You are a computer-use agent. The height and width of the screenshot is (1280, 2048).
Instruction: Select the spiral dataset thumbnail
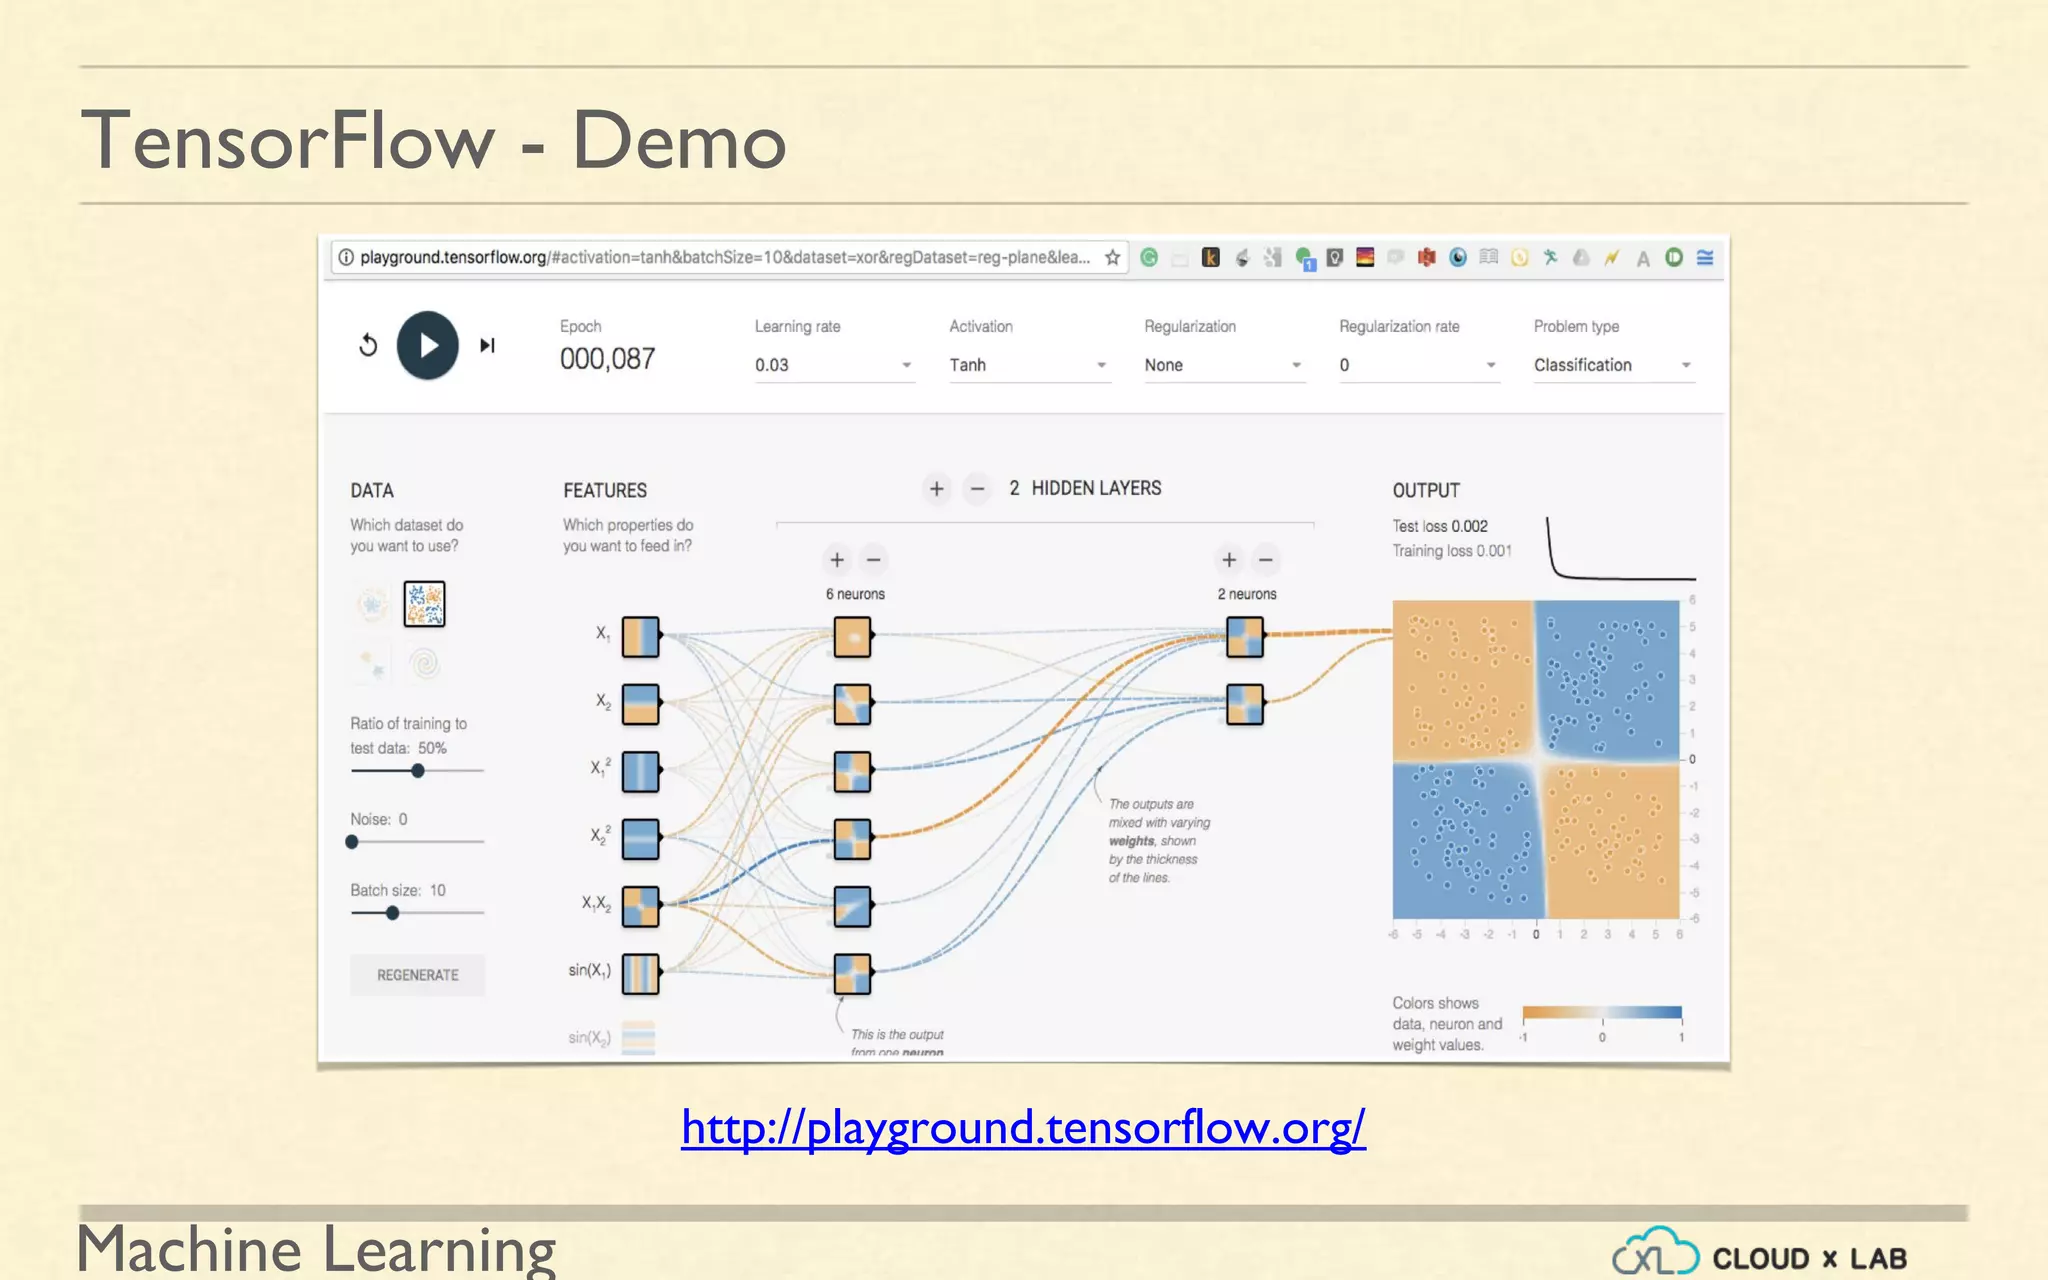pyautogui.click(x=425, y=662)
